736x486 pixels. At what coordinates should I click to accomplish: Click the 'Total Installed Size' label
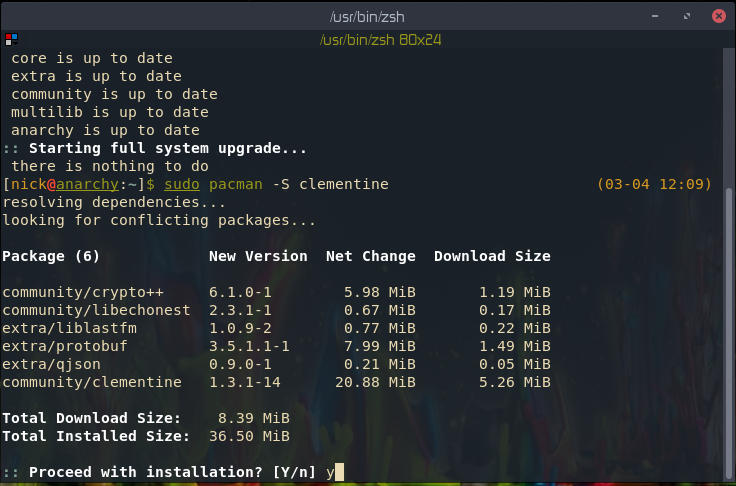pyautogui.click(x=96, y=436)
